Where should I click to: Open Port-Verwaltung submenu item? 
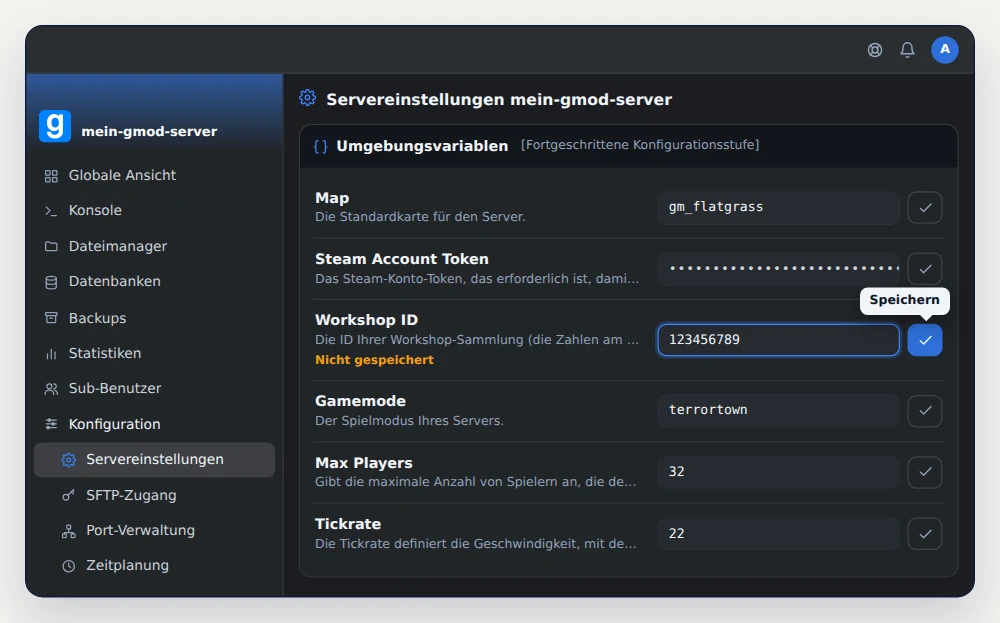(x=154, y=531)
